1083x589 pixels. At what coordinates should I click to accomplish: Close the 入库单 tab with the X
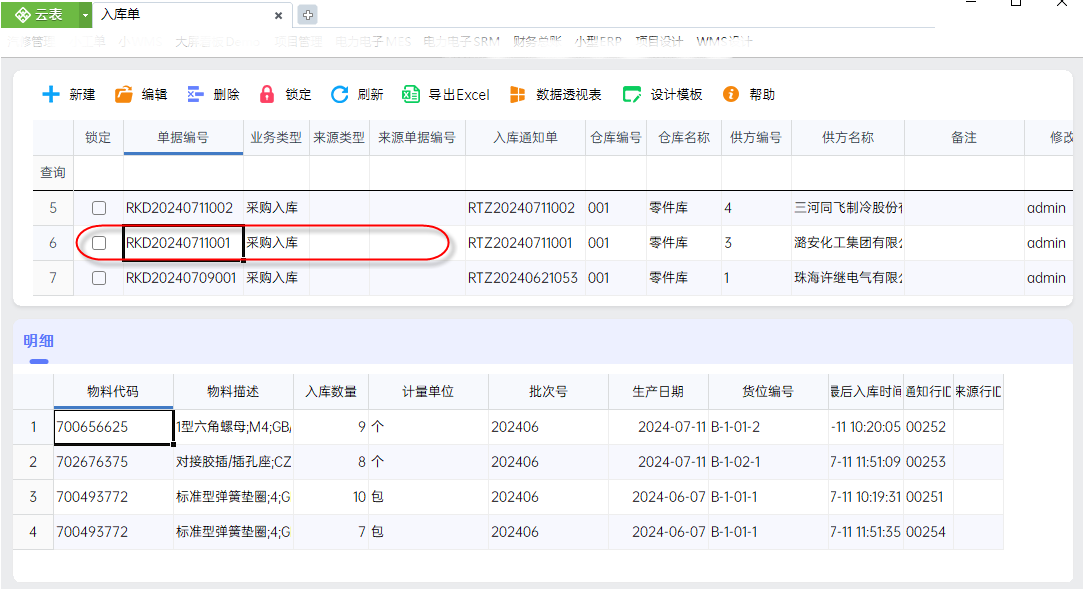point(278,15)
